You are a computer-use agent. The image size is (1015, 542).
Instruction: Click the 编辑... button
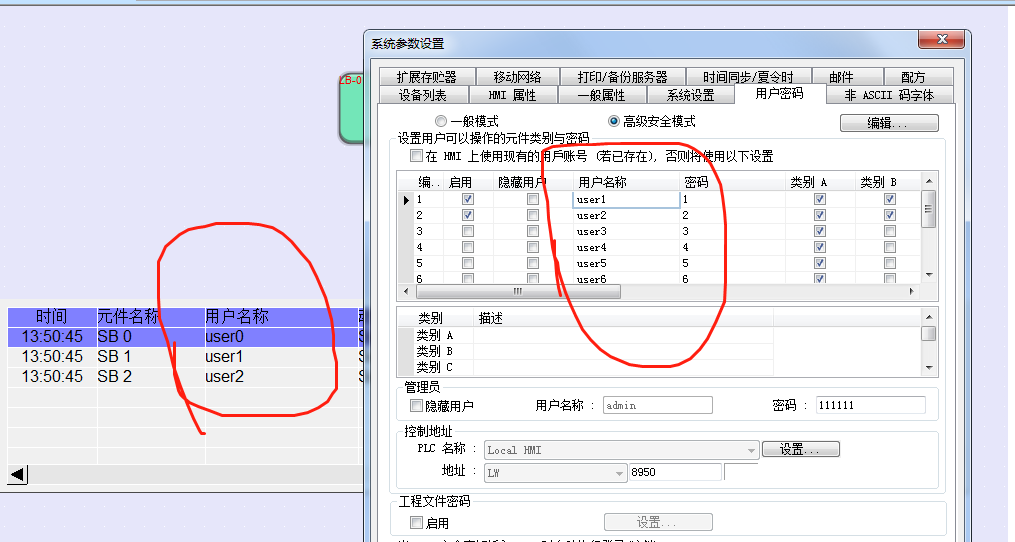(x=888, y=123)
